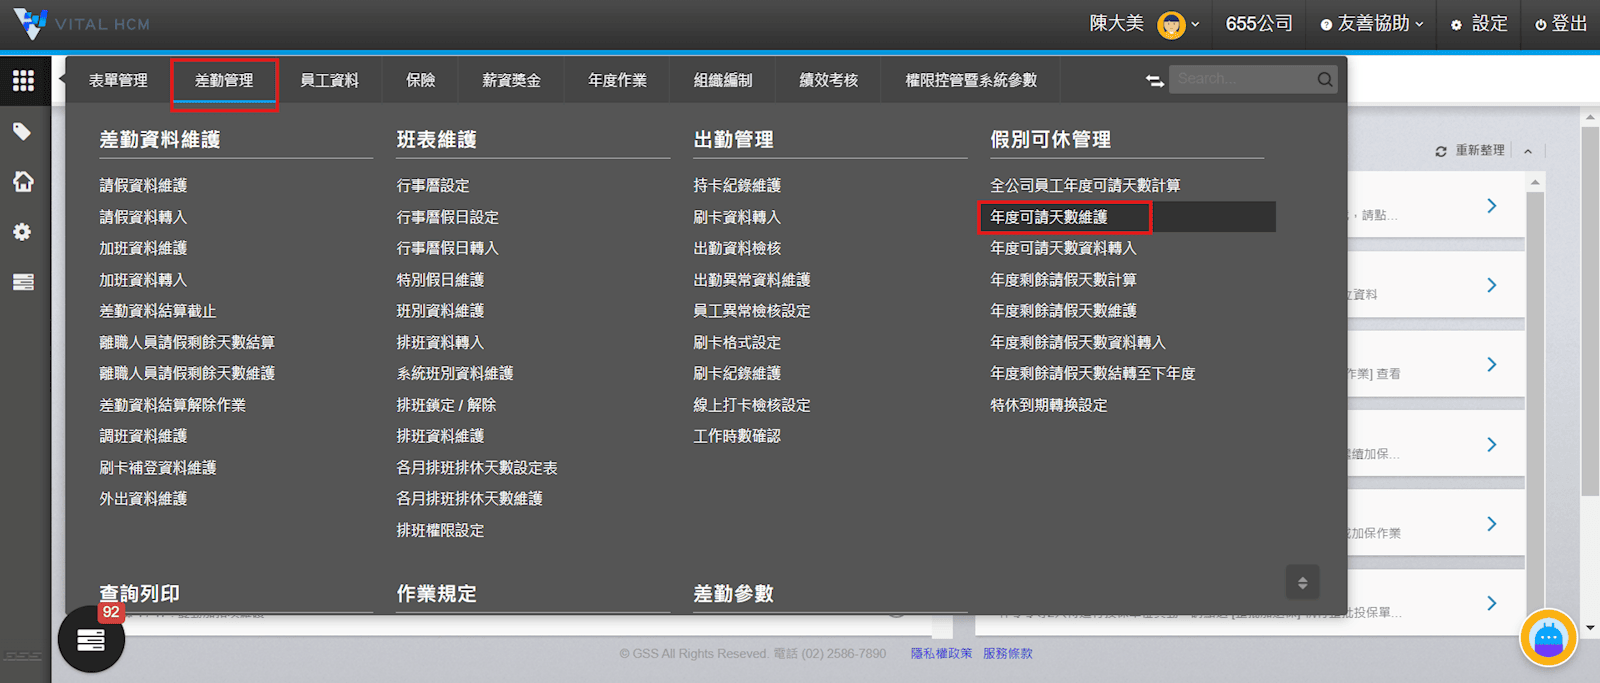Click the search magnifier icon
This screenshot has height=683, width=1600.
1324,80
